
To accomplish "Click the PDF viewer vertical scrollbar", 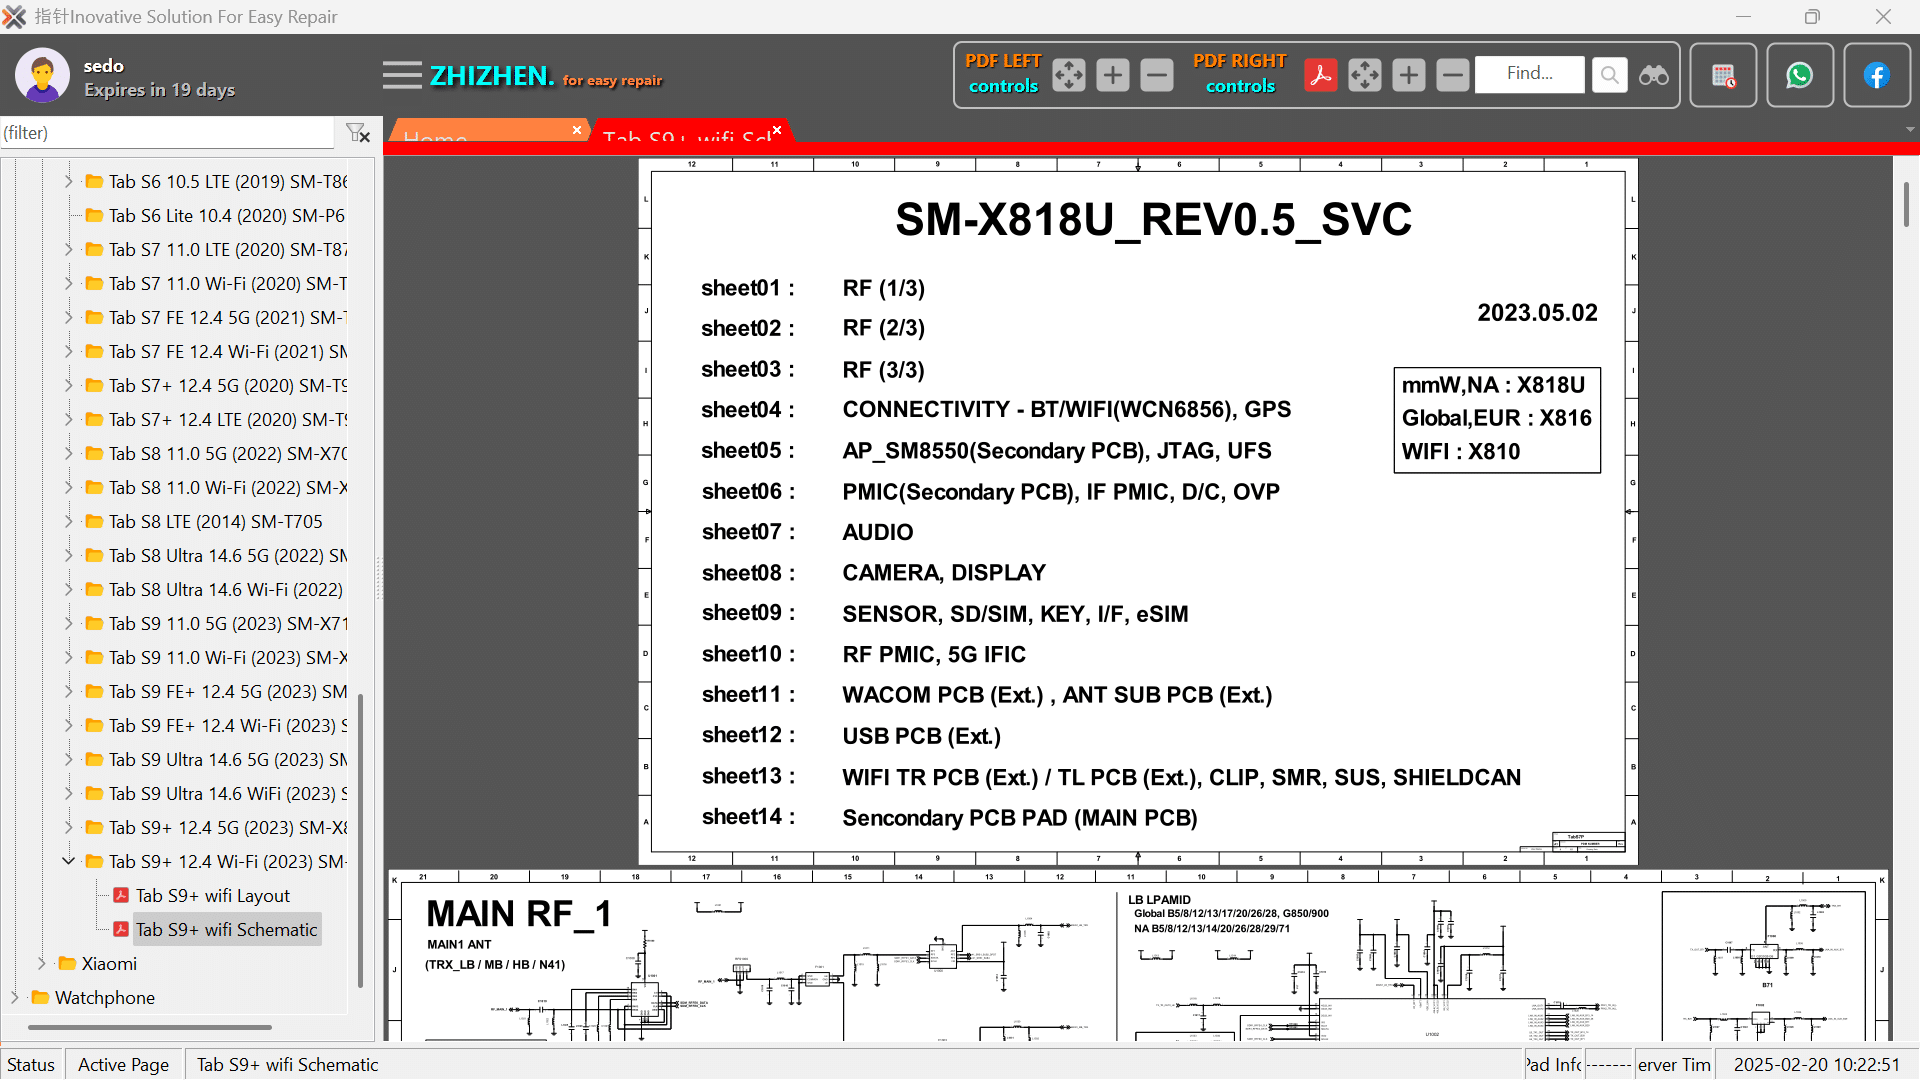I will (x=1906, y=204).
